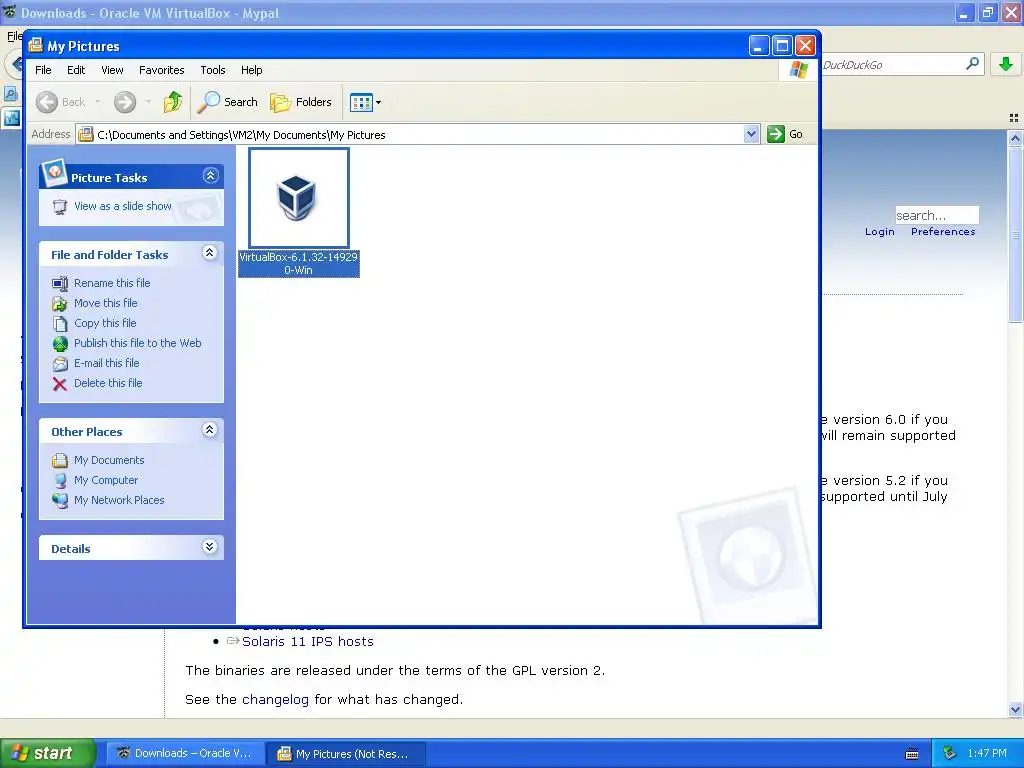Click the My Network Places icon
Image resolution: width=1024 pixels, height=768 pixels.
pos(59,500)
